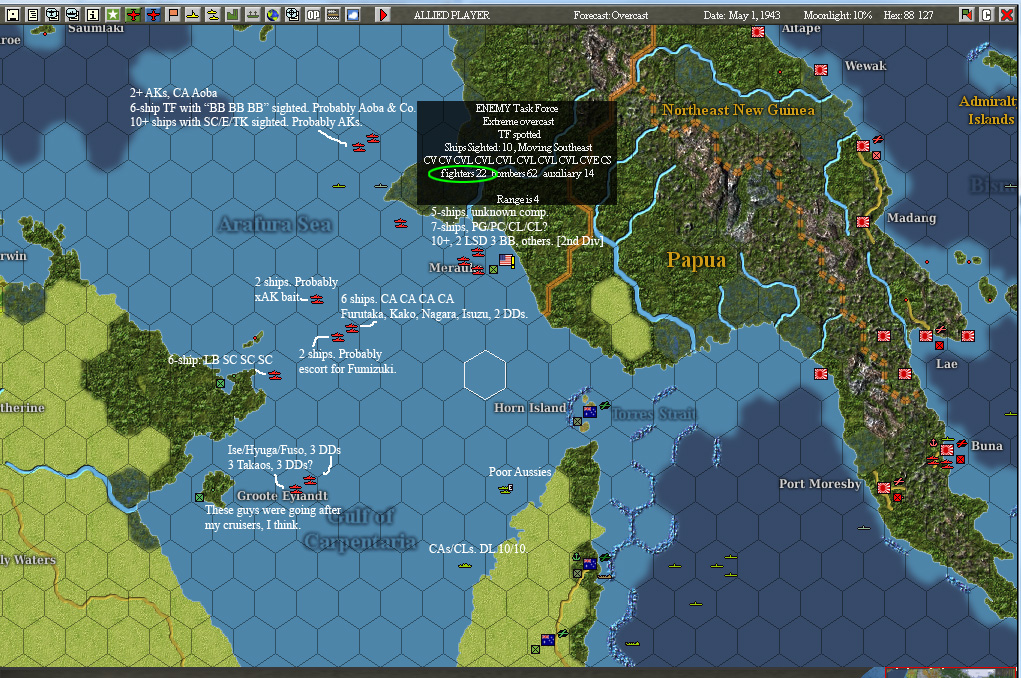Click the single yellow ship silhouette icon
The image size is (1021, 678).
[193, 14]
